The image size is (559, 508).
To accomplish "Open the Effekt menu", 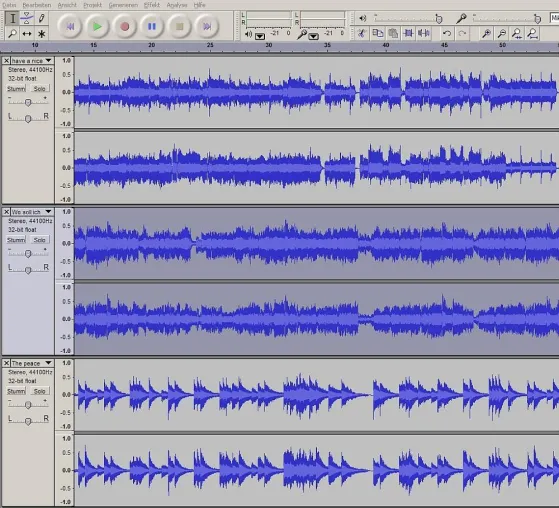I will pos(152,5).
